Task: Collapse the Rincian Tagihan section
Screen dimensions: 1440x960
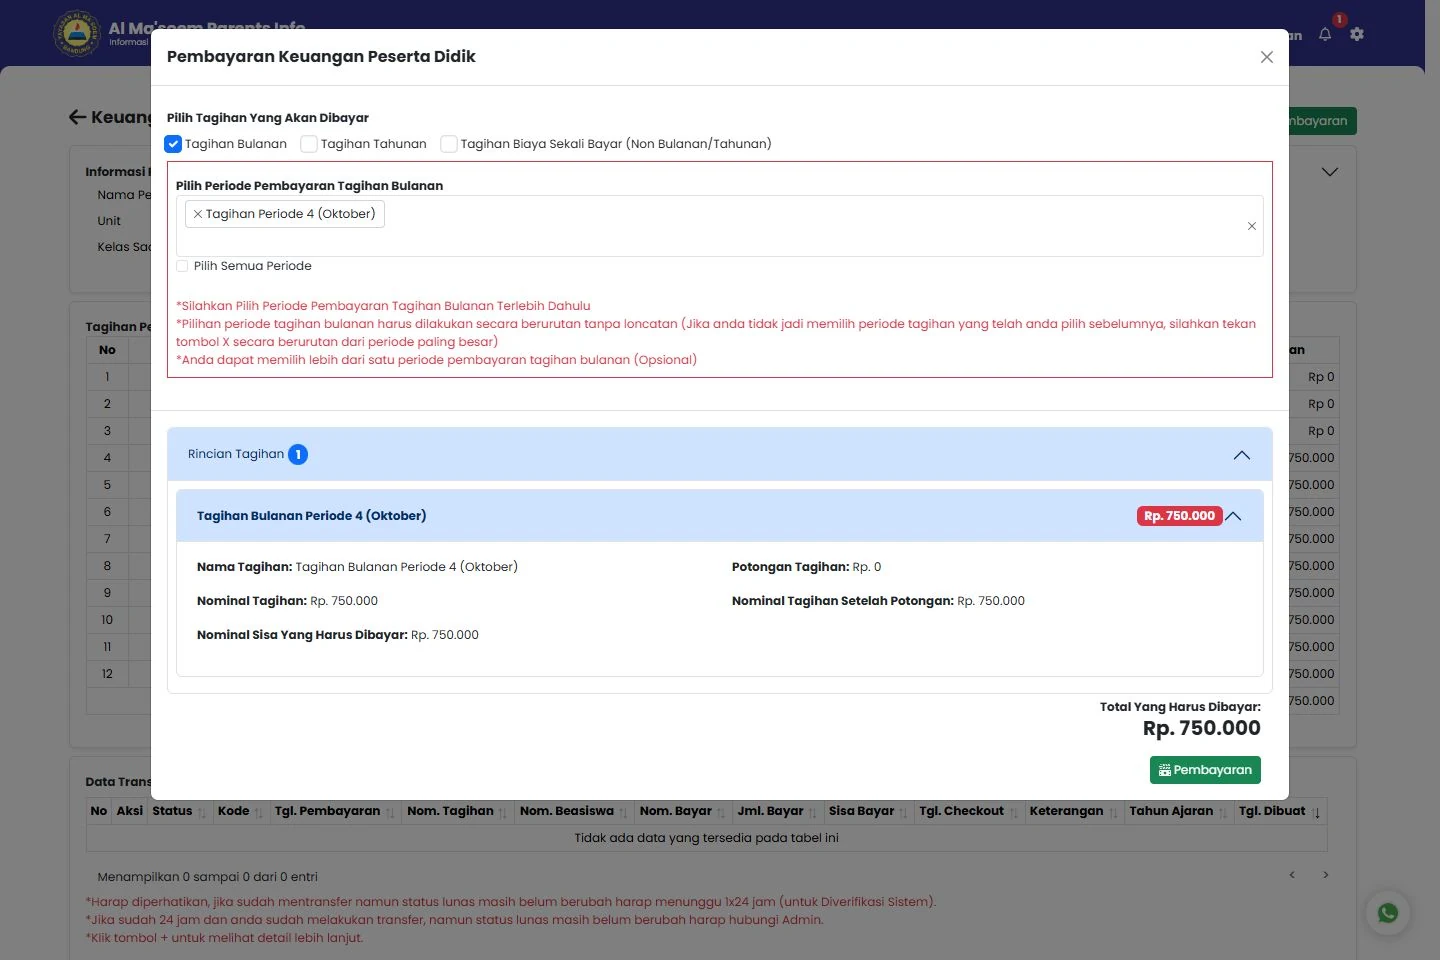Action: point(1242,455)
